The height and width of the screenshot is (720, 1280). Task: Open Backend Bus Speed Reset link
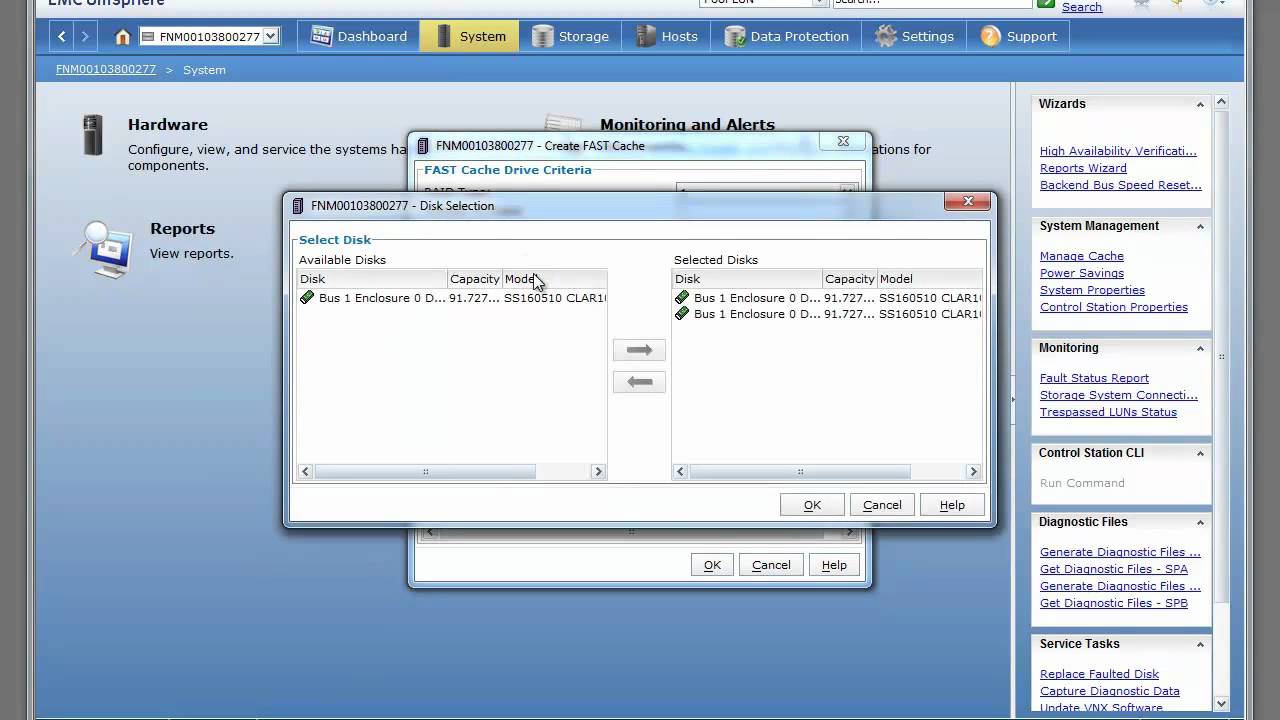tap(1121, 185)
